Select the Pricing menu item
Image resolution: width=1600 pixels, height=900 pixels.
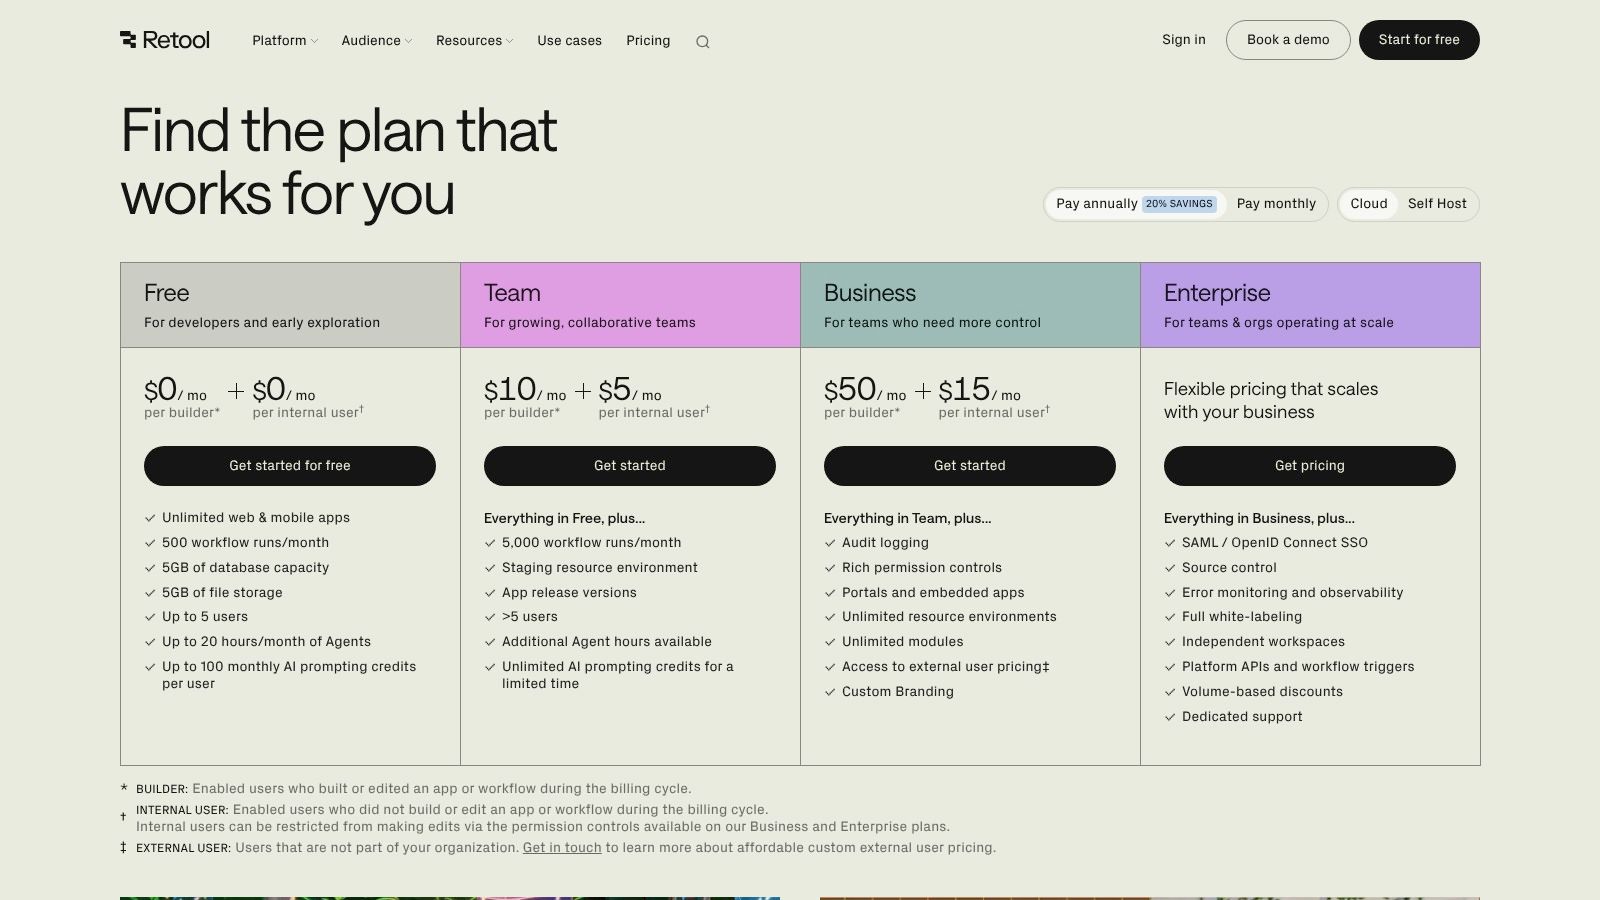(648, 40)
